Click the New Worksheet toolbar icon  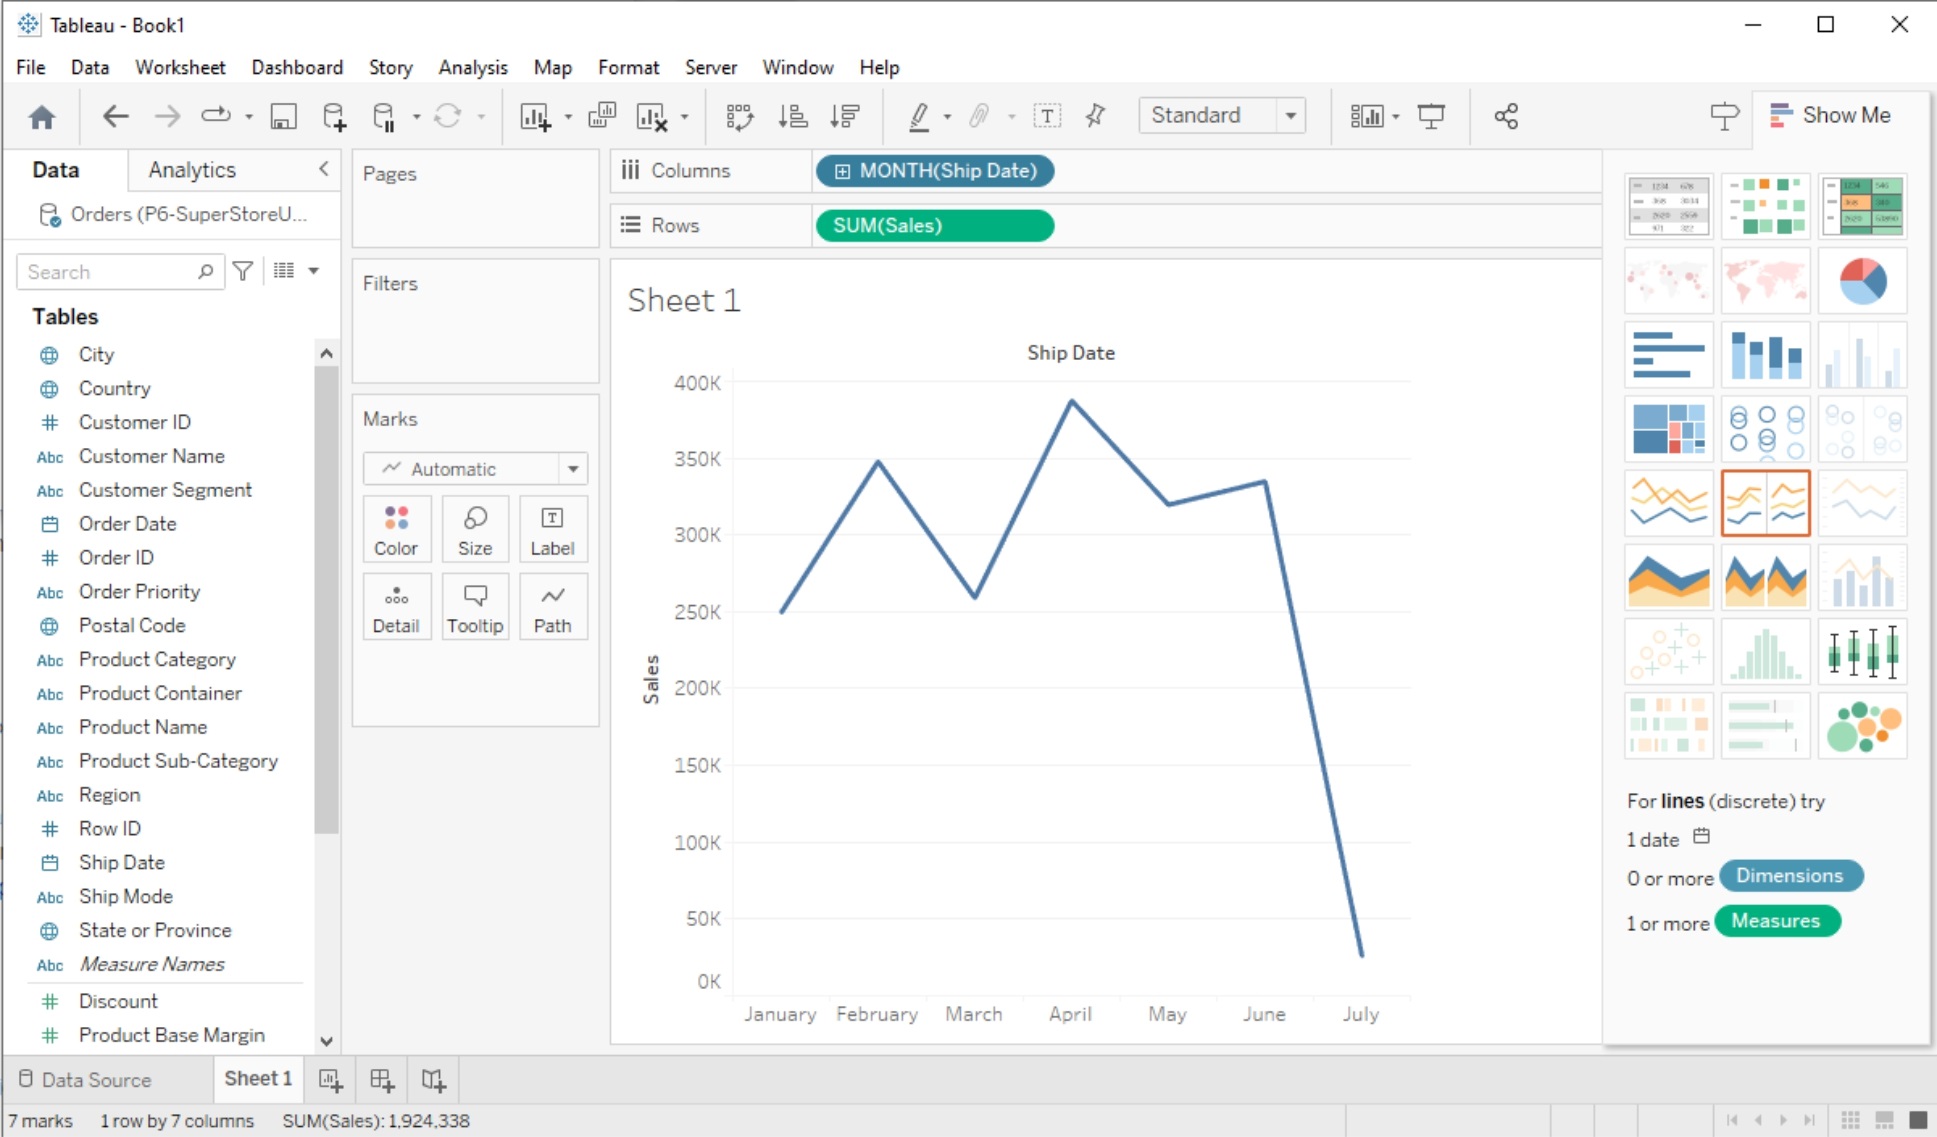pos(535,116)
